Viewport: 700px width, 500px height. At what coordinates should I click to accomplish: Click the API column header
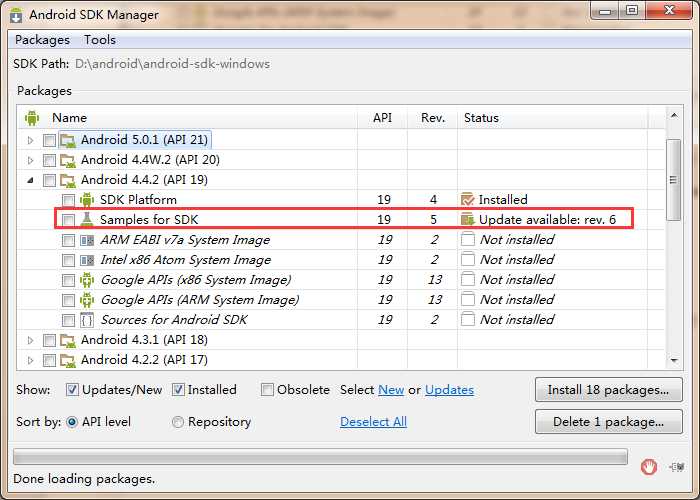click(382, 118)
